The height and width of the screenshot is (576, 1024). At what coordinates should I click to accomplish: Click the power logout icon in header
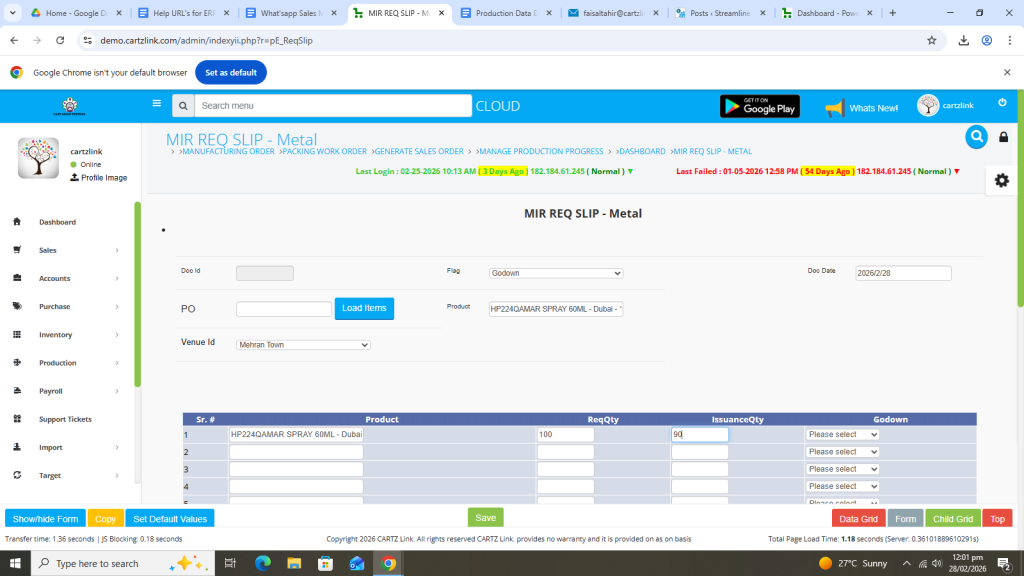(1002, 103)
